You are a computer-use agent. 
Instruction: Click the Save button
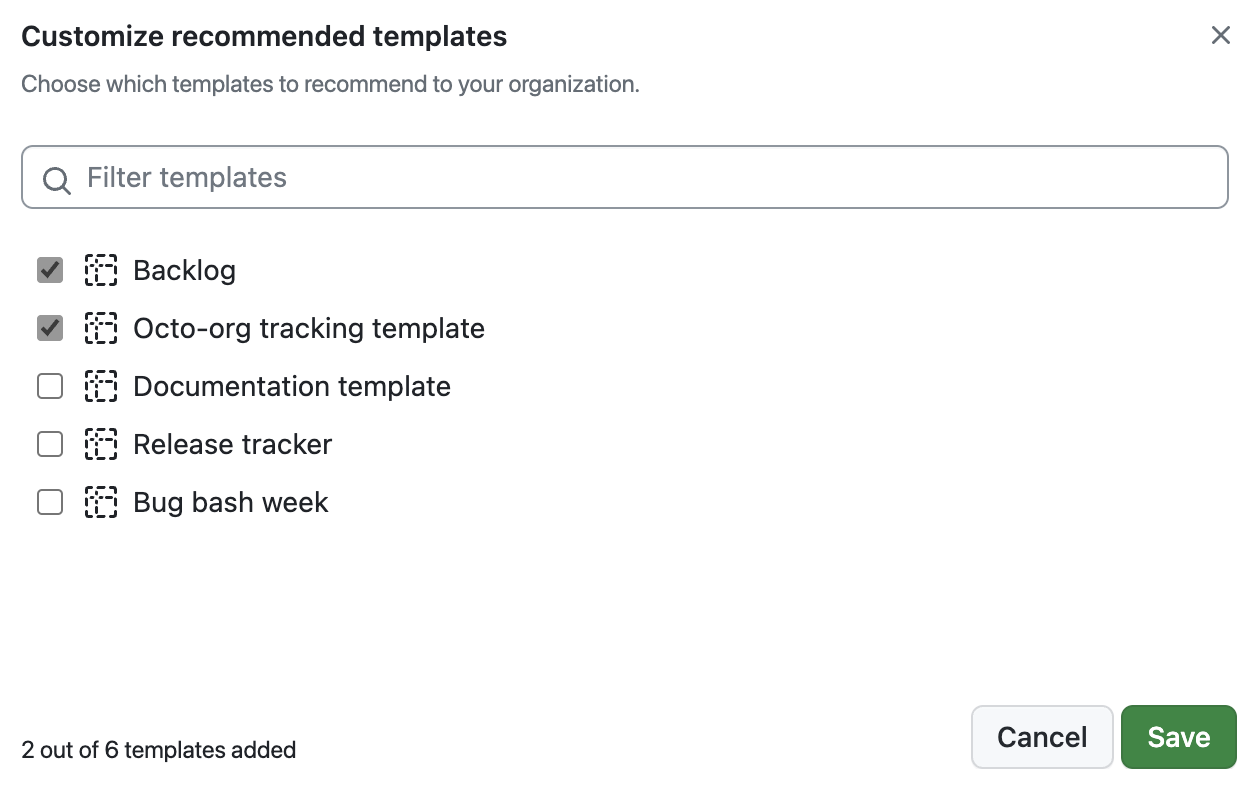coord(1178,737)
